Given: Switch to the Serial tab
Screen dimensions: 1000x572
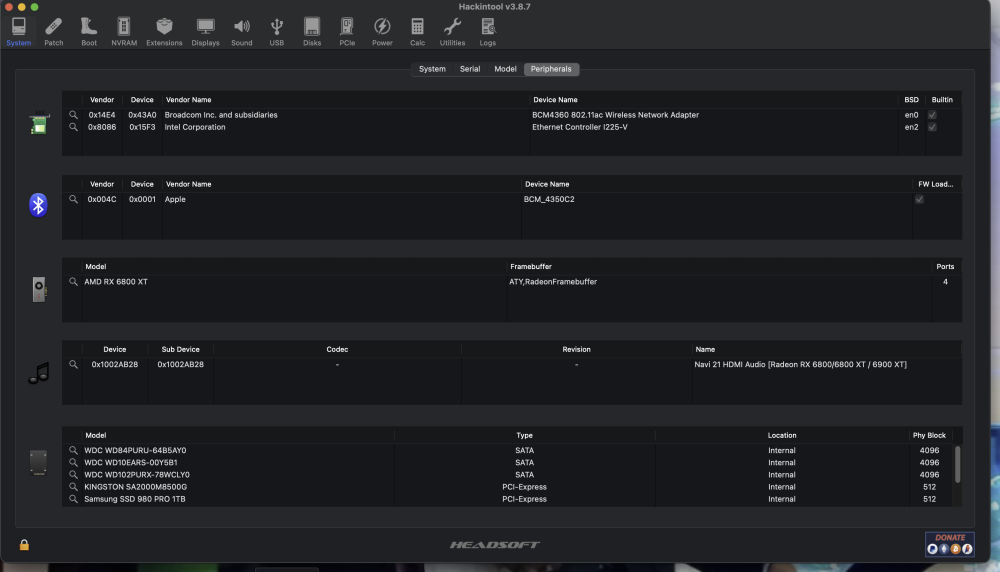Looking at the screenshot, I should click(470, 69).
